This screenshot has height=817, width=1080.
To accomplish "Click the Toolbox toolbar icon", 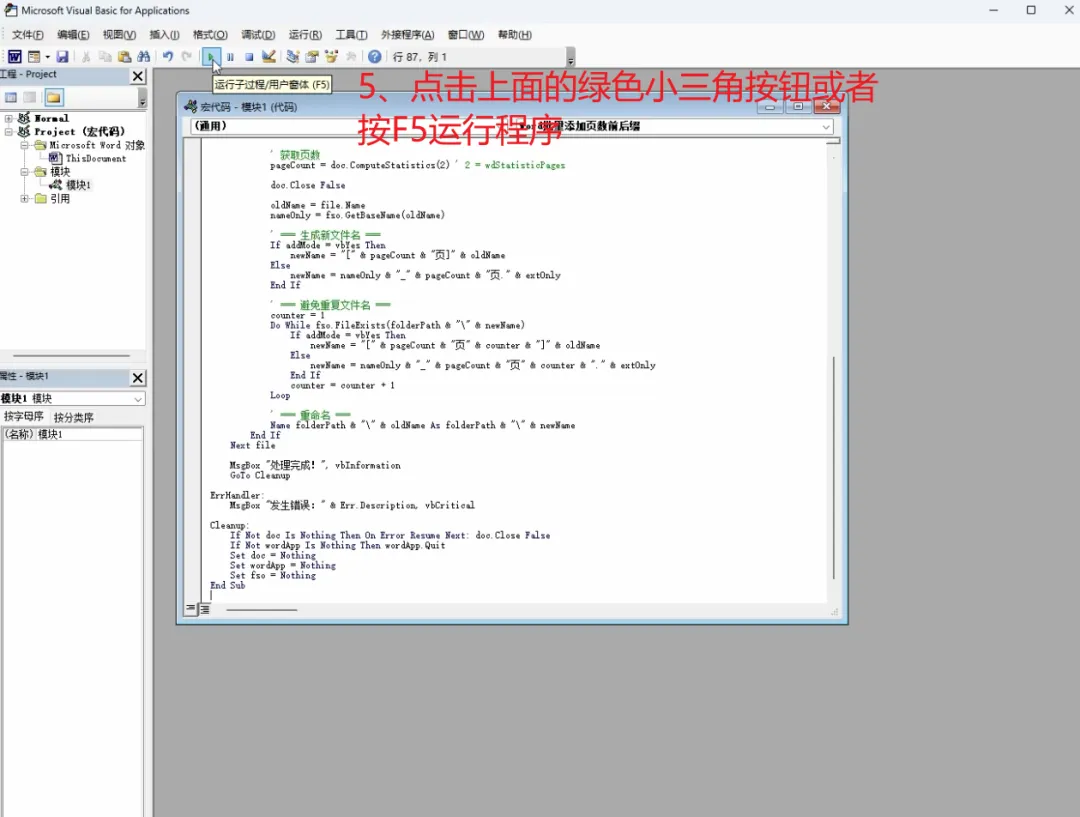I will point(351,56).
